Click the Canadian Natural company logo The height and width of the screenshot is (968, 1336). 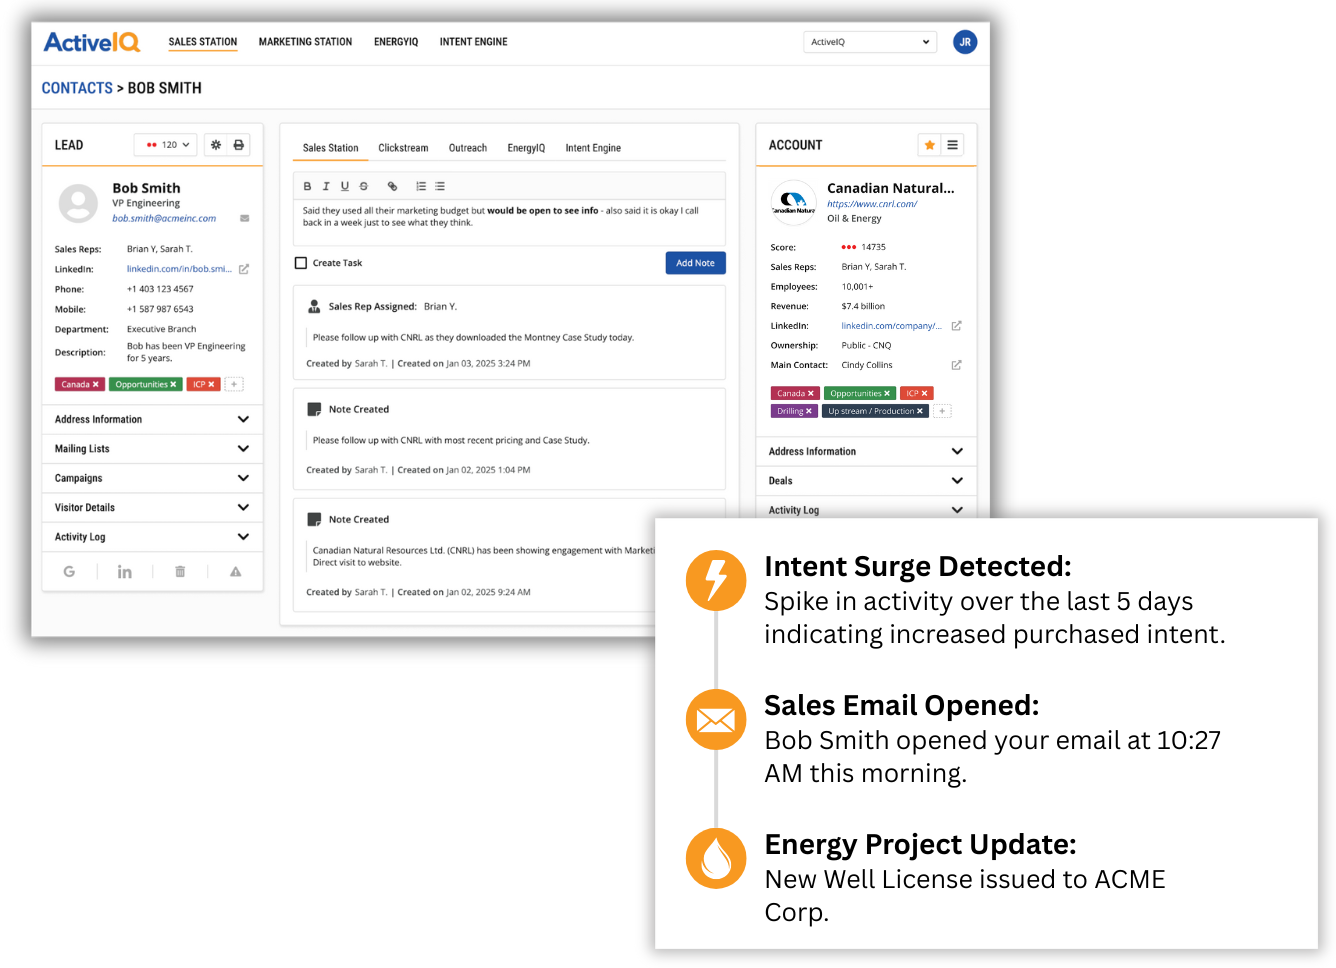tap(793, 203)
